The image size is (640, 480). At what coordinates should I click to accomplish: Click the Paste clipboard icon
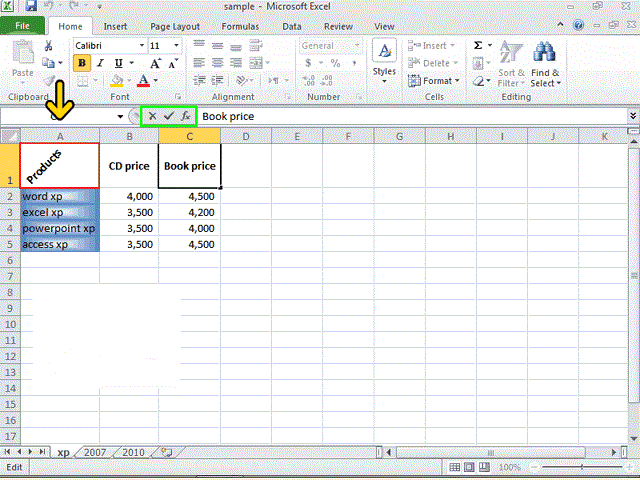(23, 52)
